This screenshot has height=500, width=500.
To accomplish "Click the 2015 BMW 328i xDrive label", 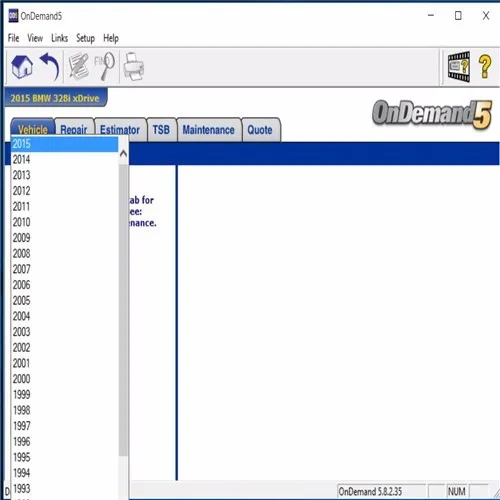I will point(55,98).
